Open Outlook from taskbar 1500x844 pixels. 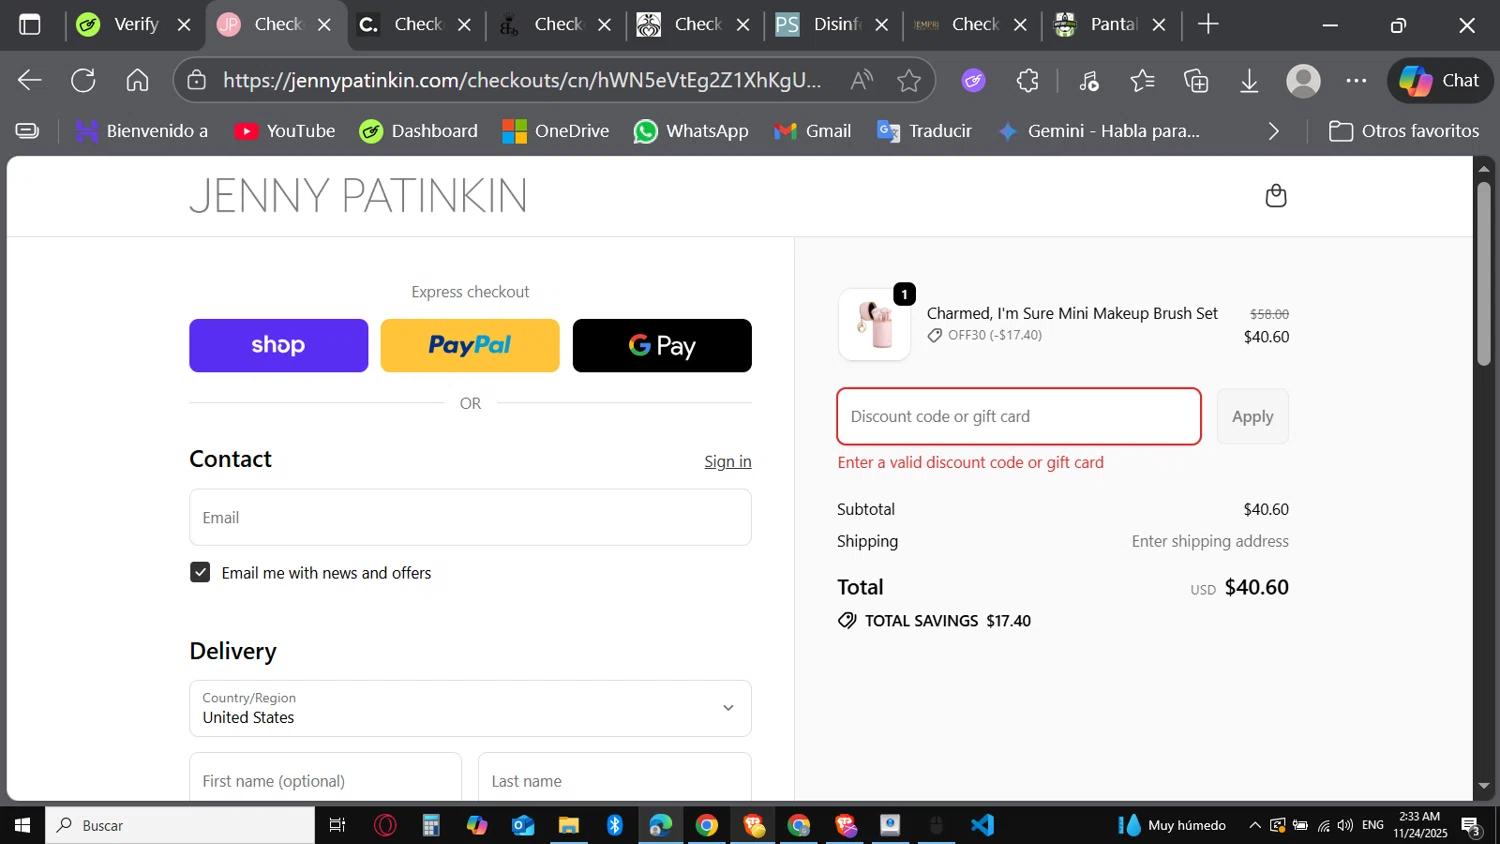[x=523, y=825]
